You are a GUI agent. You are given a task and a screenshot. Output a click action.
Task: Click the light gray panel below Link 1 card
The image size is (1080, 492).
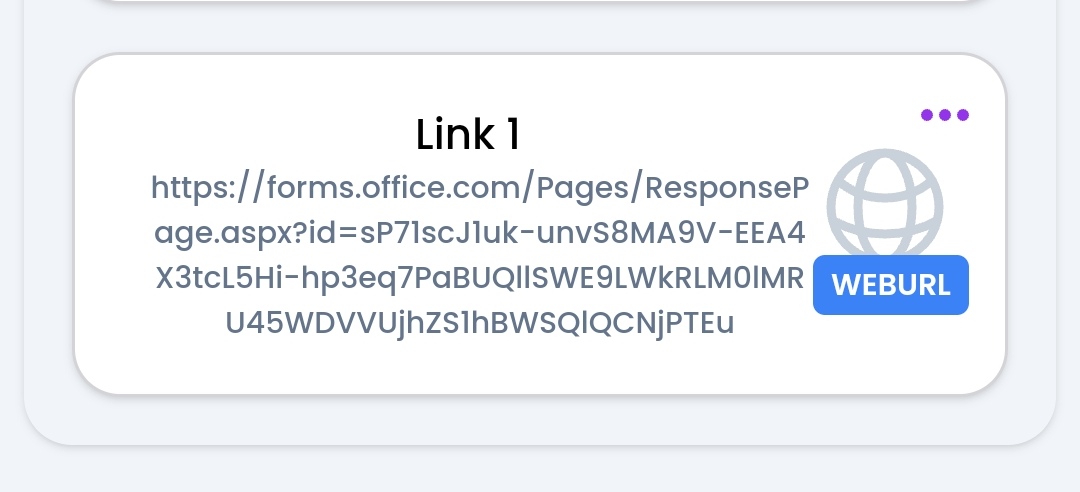pos(540,420)
